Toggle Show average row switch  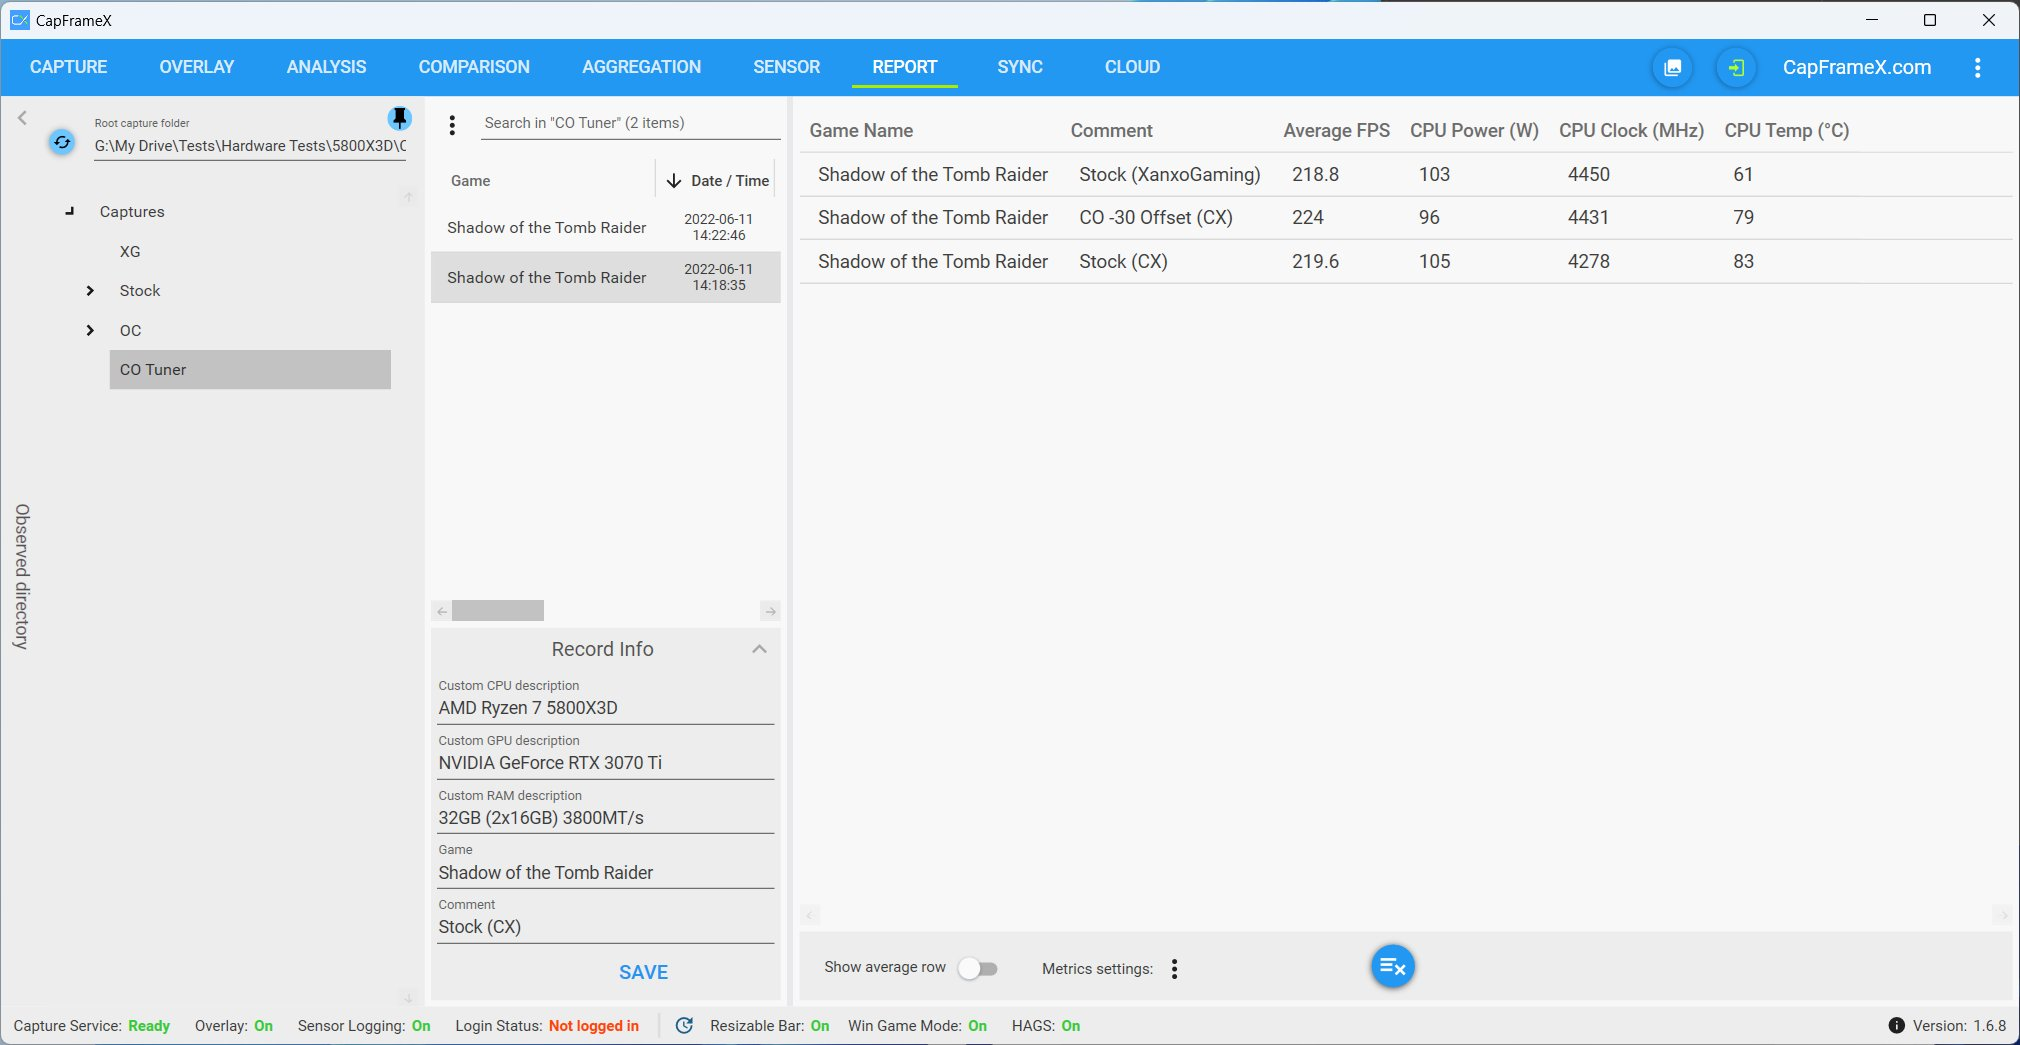(x=977, y=968)
